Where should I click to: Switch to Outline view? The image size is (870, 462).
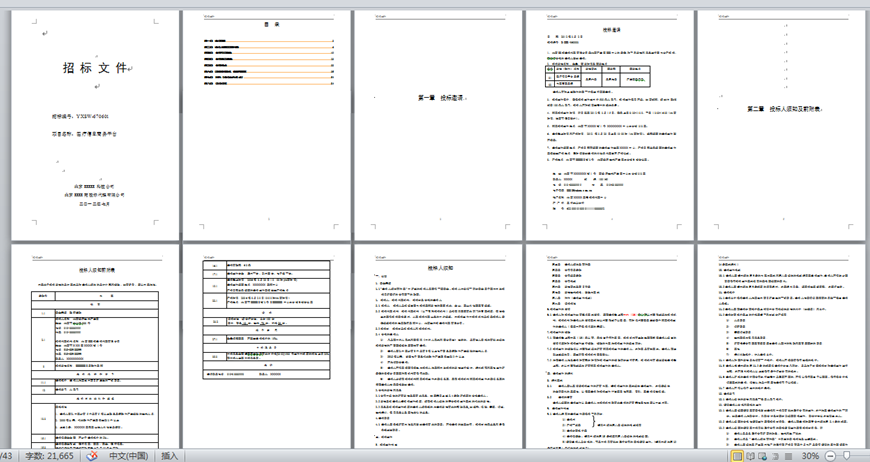tap(776, 456)
